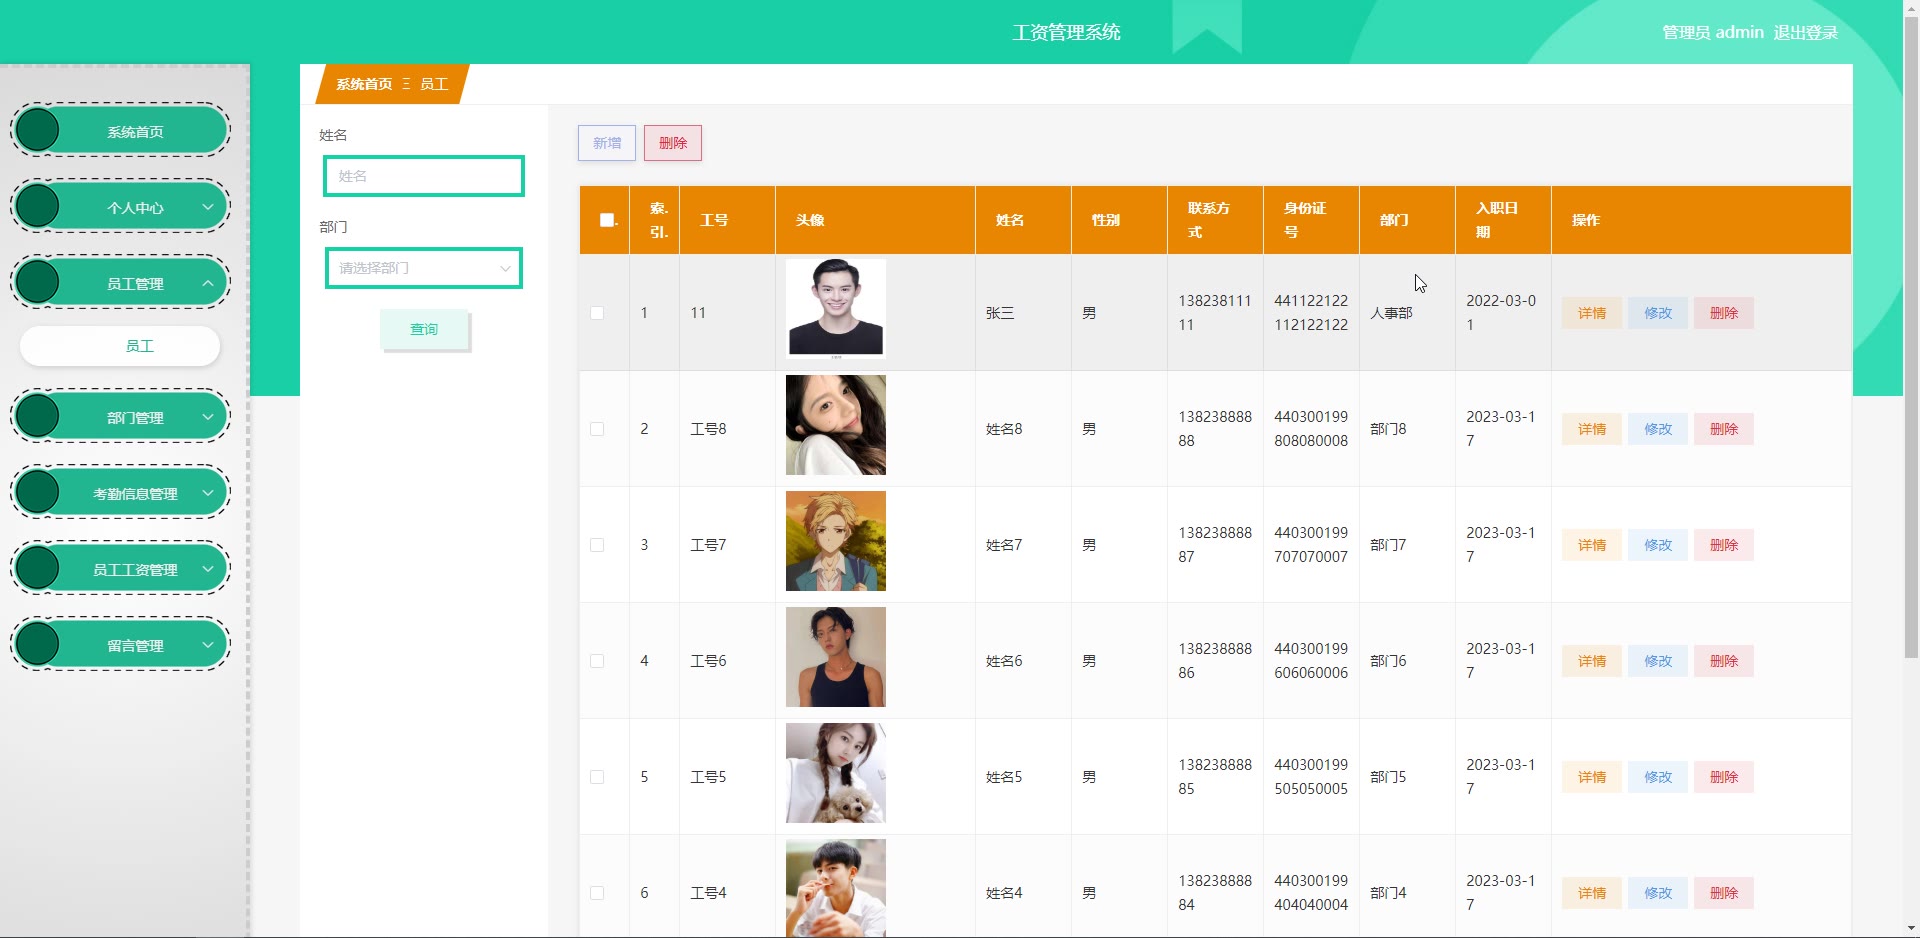Log out via 退出登录
This screenshot has width=1920, height=938.
click(x=1806, y=32)
